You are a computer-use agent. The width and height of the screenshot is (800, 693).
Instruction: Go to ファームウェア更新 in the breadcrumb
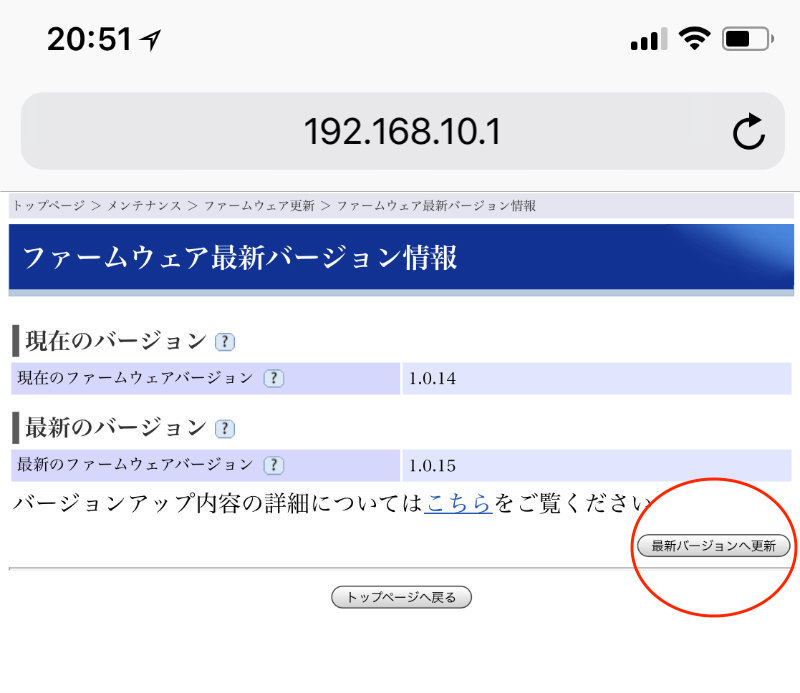pos(259,206)
